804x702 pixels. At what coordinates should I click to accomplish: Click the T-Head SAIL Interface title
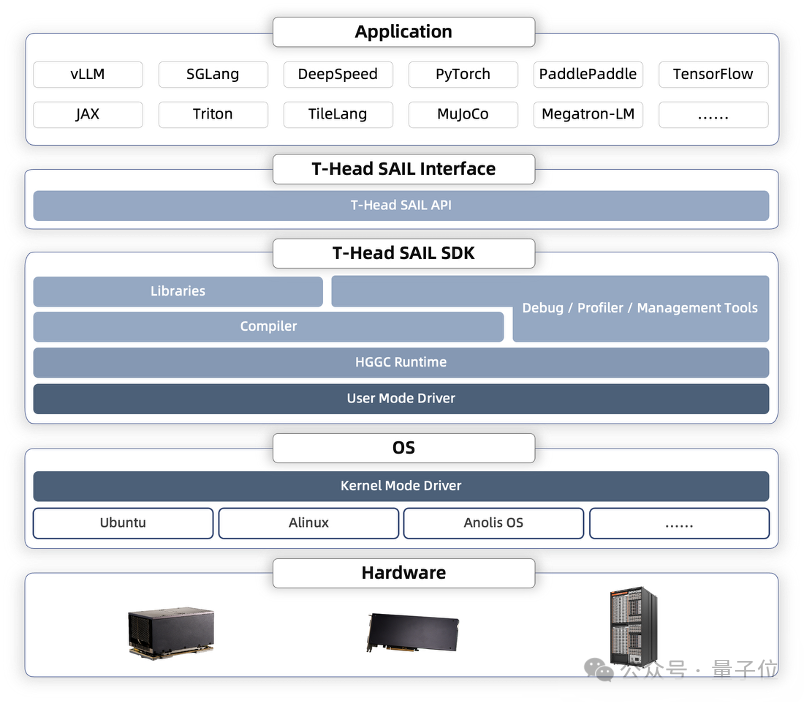(x=404, y=169)
